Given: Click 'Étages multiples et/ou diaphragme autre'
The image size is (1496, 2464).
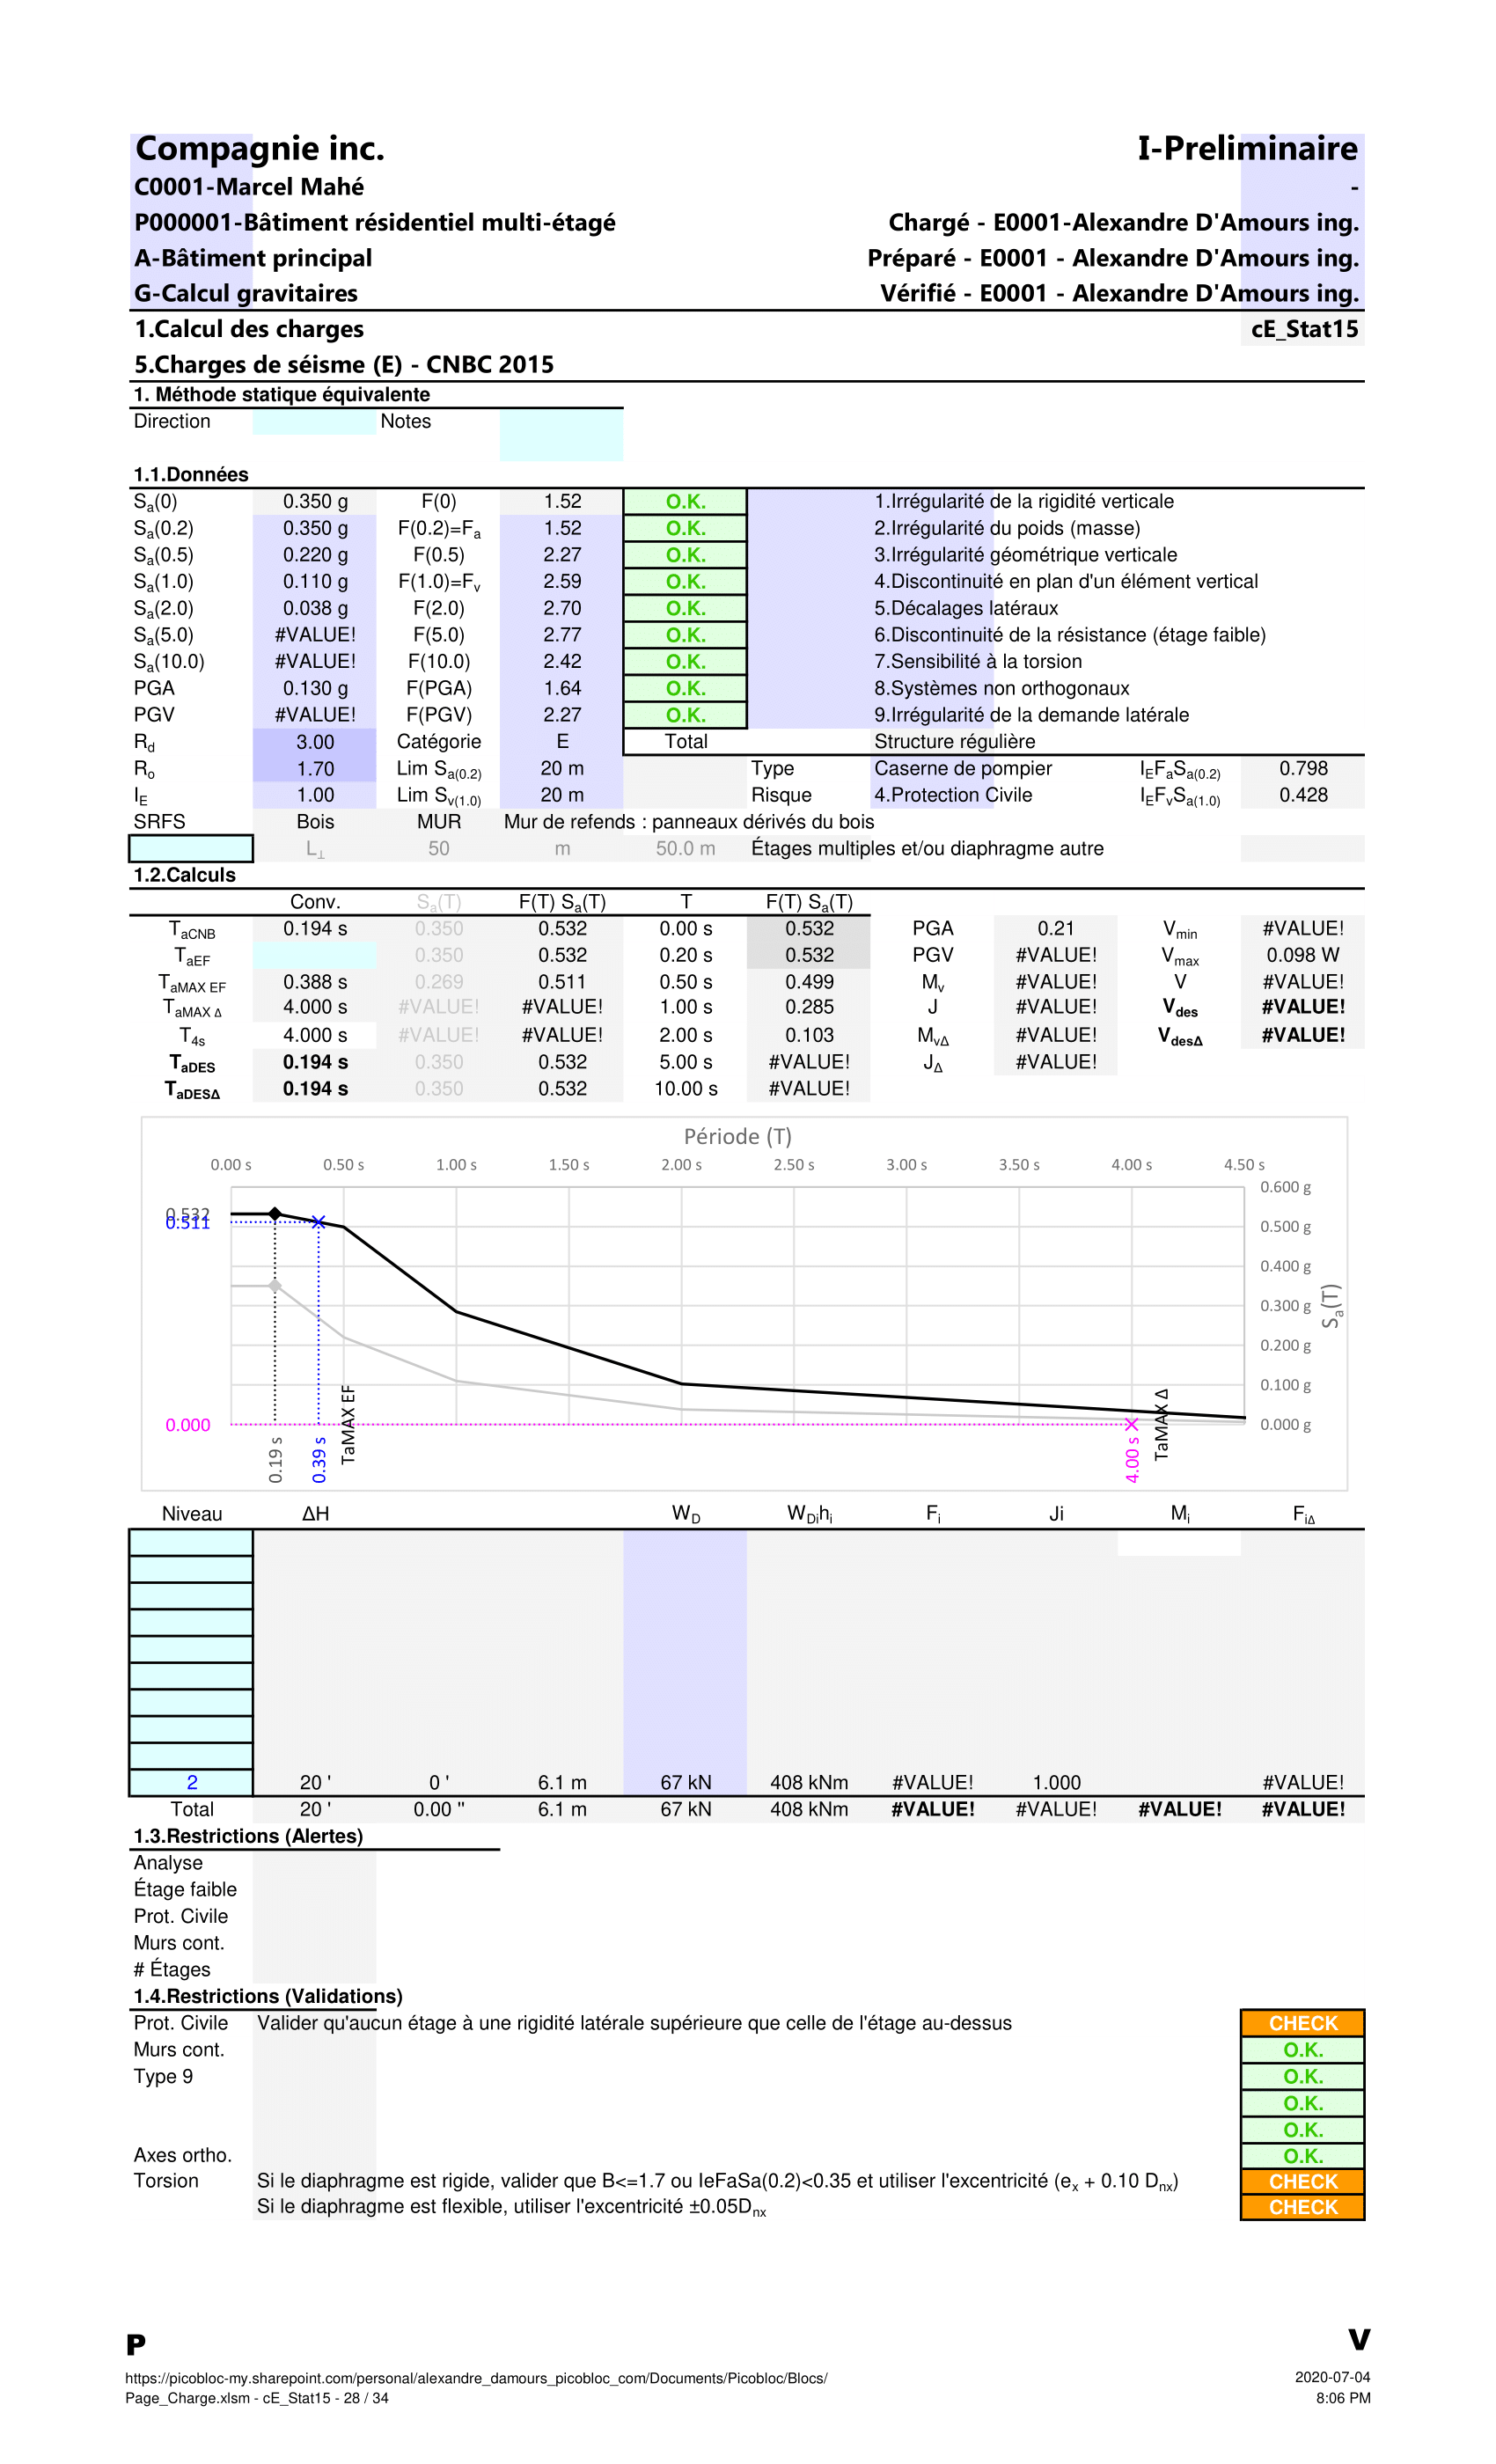Looking at the screenshot, I should pos(927,849).
